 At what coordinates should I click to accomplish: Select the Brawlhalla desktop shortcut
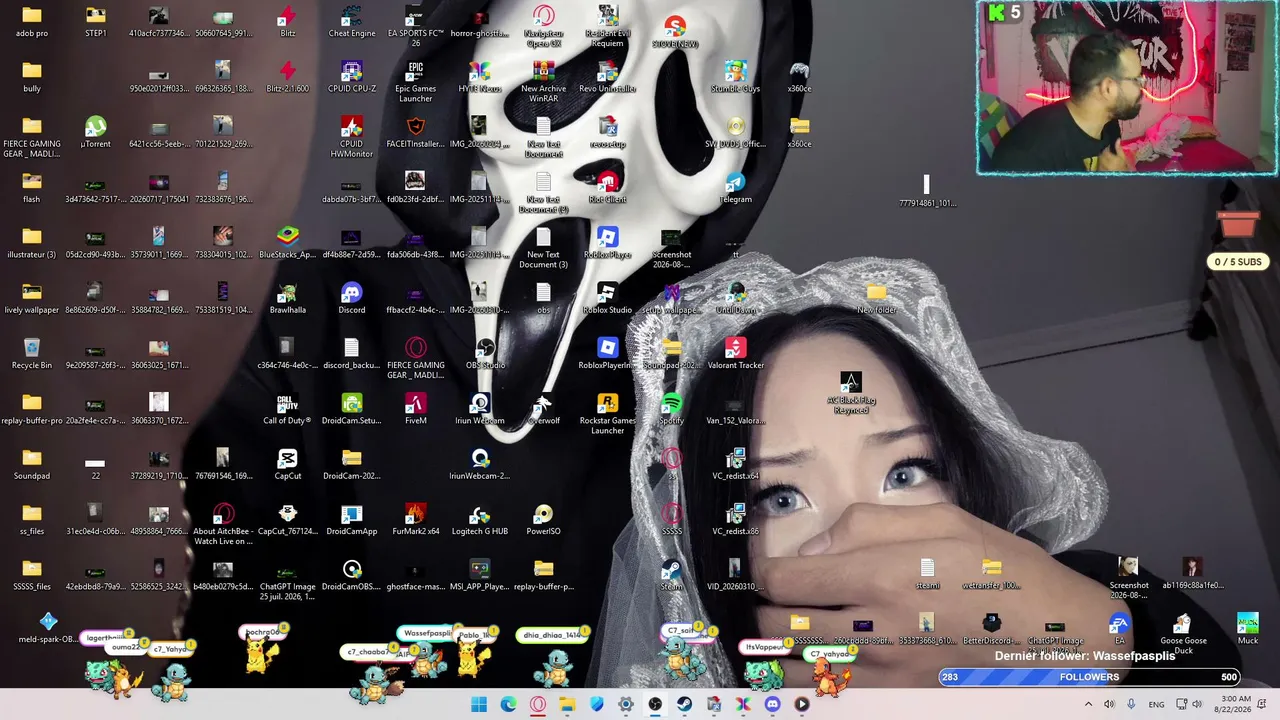288,298
